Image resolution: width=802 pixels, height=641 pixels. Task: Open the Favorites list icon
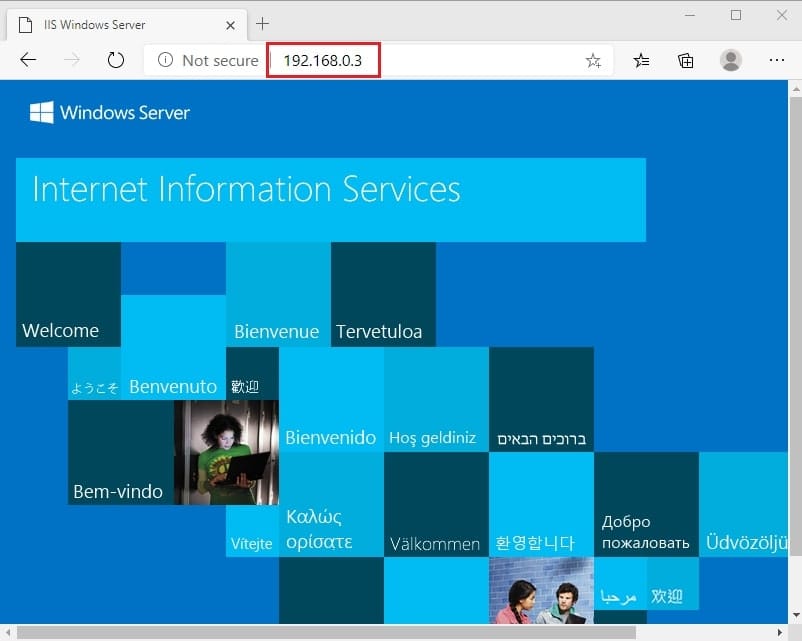(641, 60)
